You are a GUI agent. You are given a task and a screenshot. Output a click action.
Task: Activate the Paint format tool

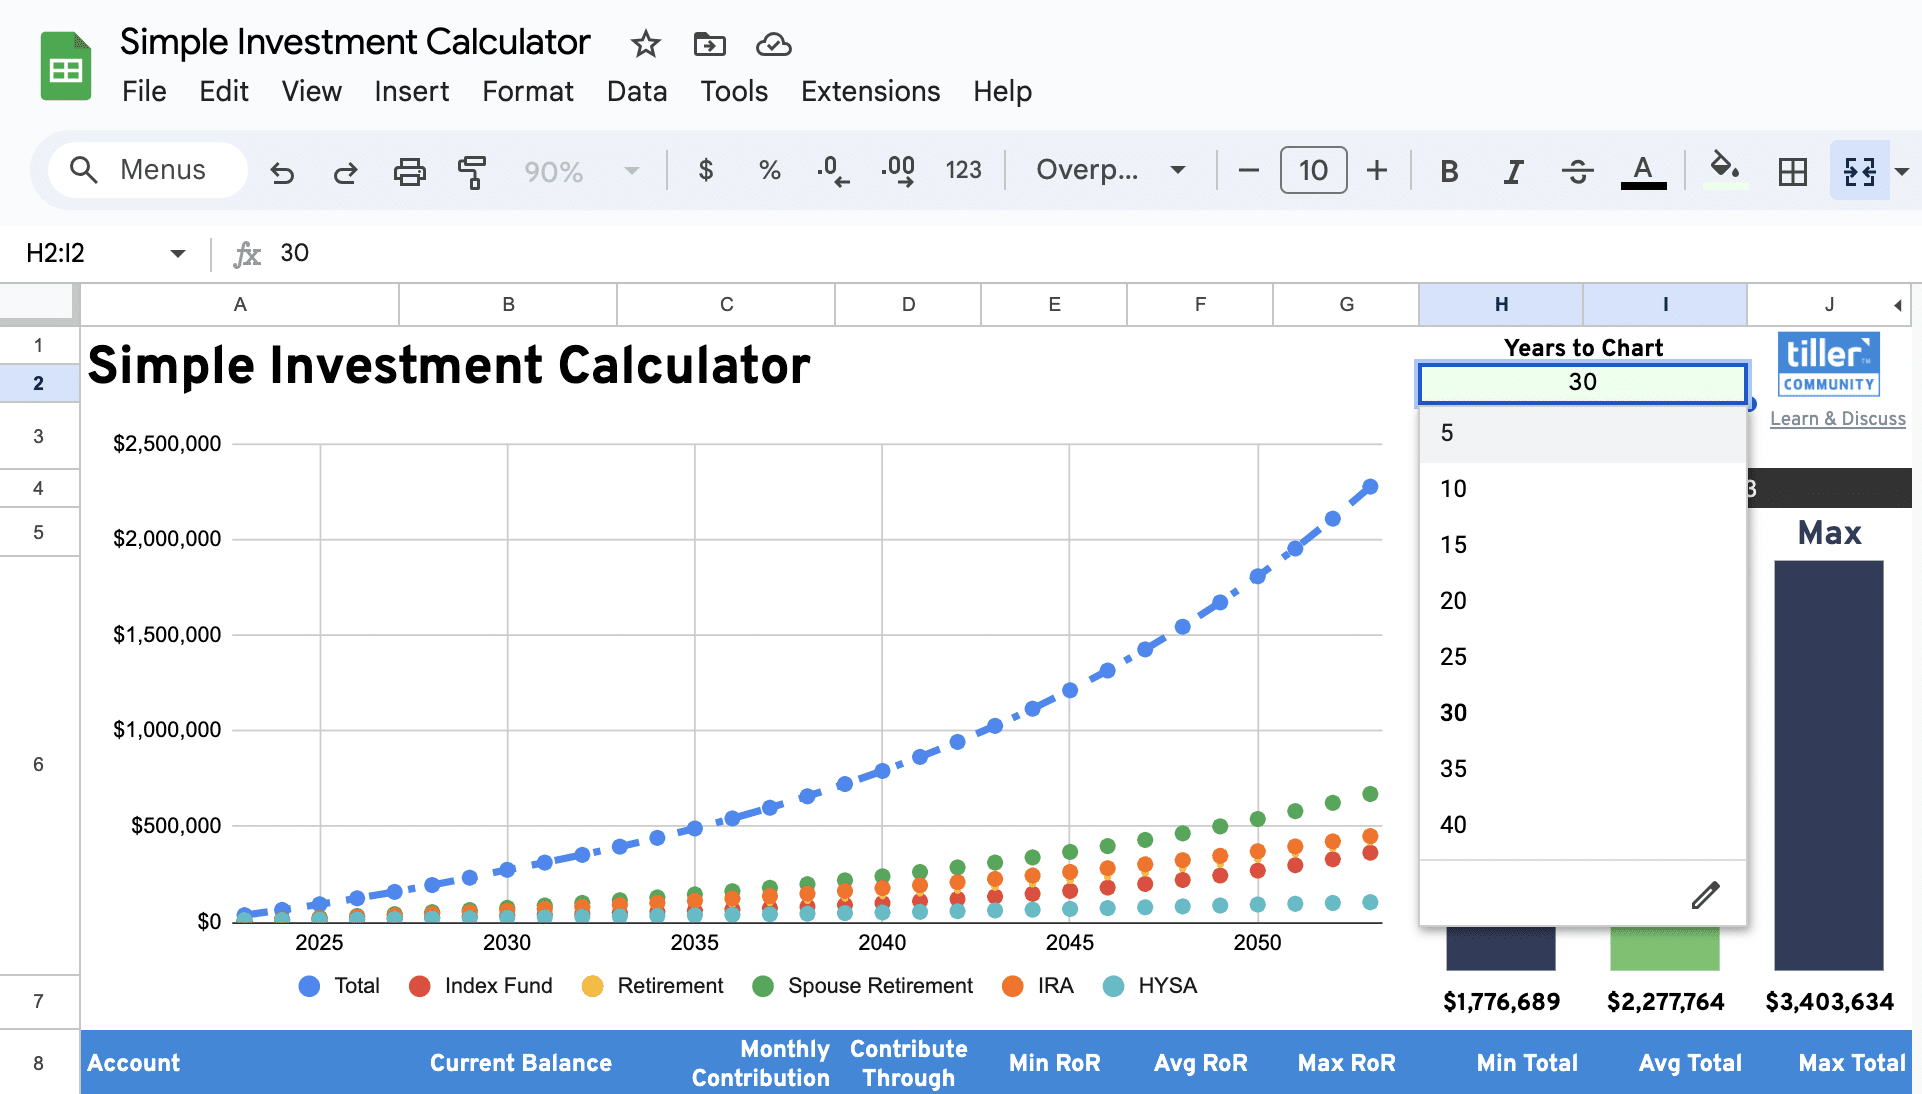[471, 171]
